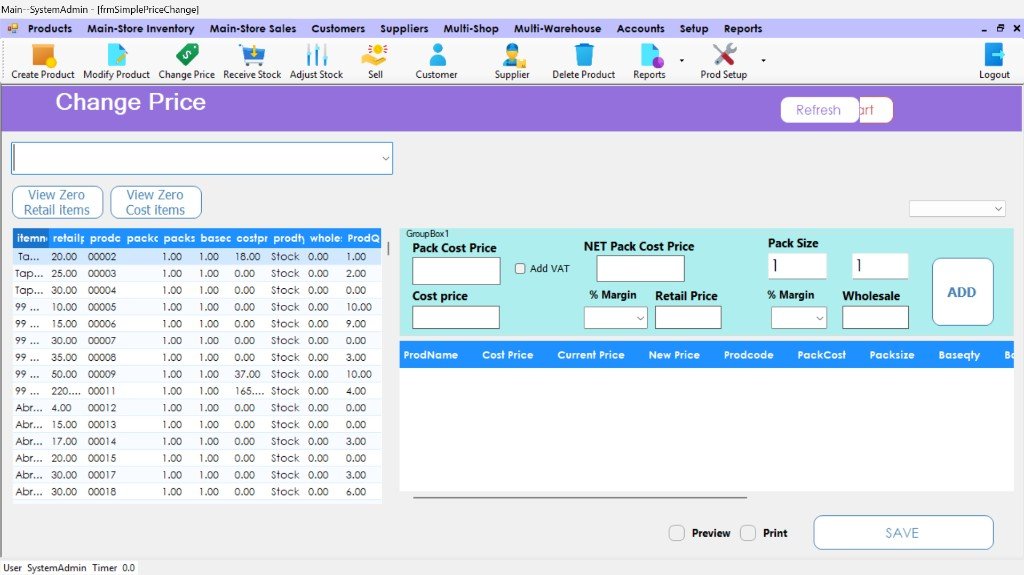Image resolution: width=1024 pixels, height=575 pixels.
Task: Click the ADD button
Action: click(963, 292)
